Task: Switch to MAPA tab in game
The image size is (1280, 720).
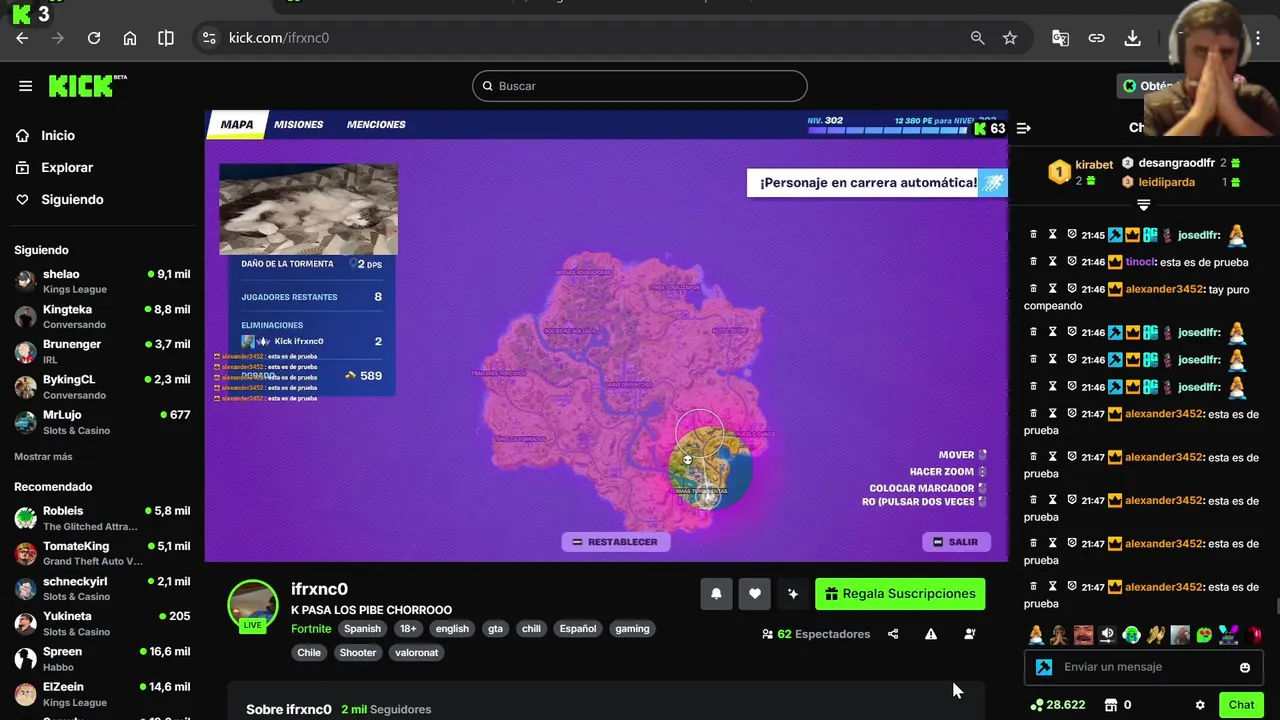Action: (237, 125)
